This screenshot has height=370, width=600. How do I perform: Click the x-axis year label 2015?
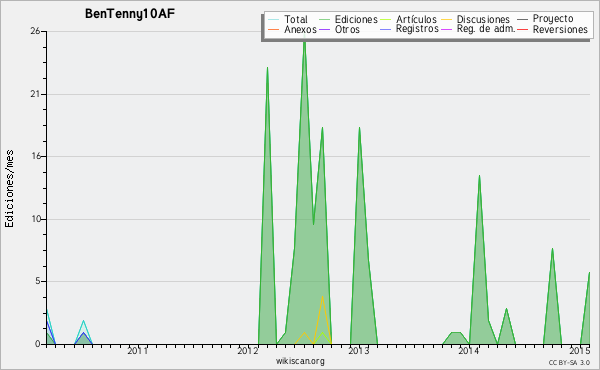(579, 350)
